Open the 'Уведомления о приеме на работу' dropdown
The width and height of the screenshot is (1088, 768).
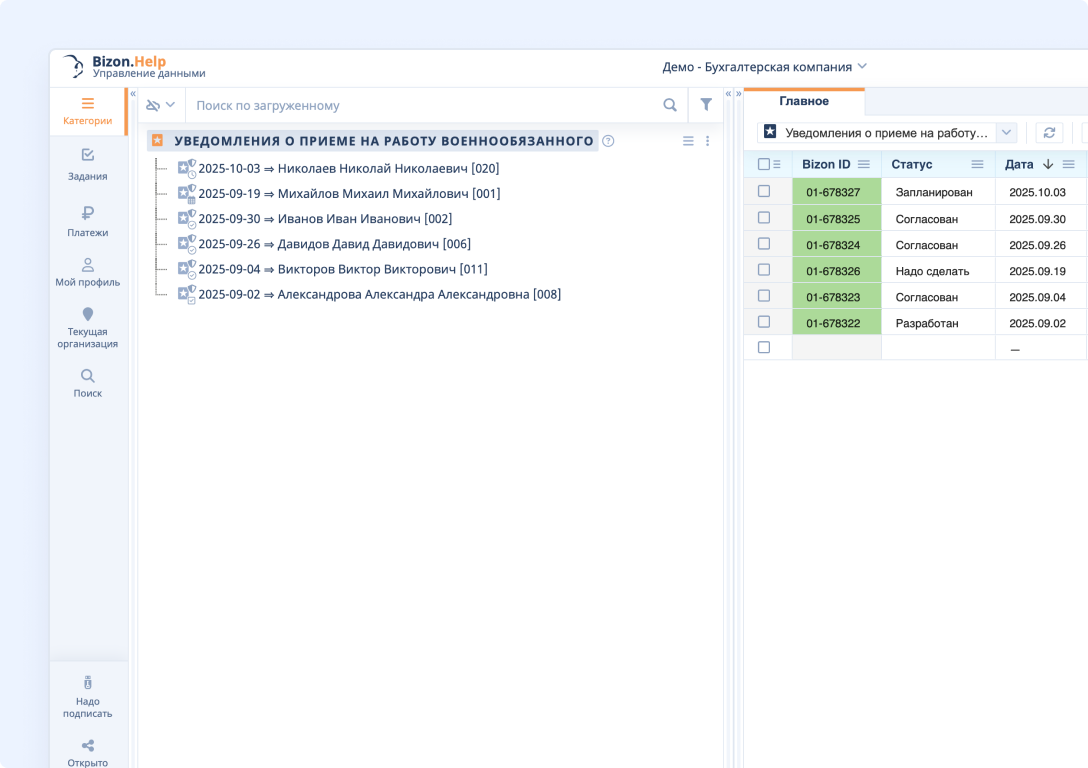point(1006,133)
